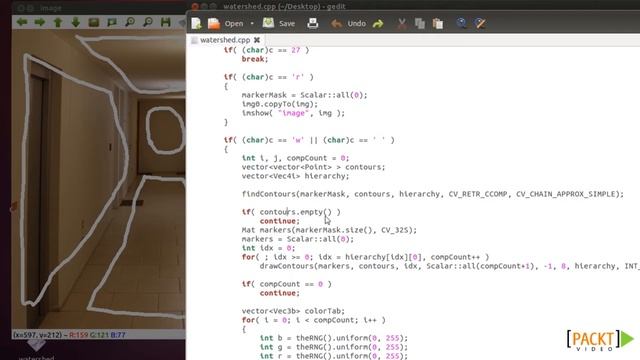Redo with the green arrow icon
640x360 pixels.
[378, 24]
